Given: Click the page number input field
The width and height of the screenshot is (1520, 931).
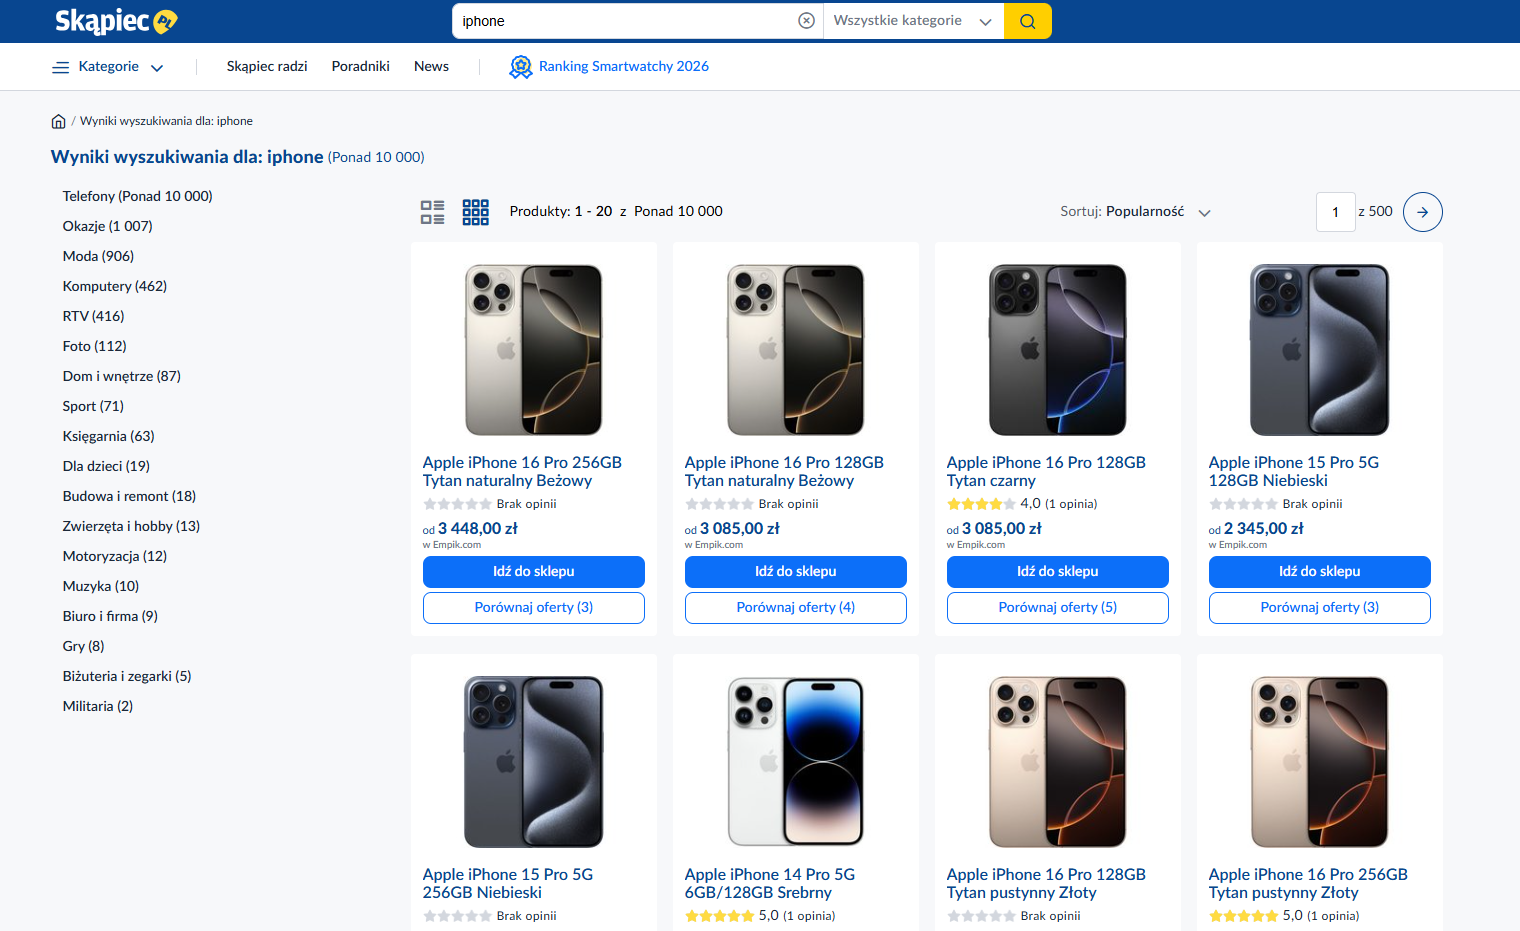Looking at the screenshot, I should 1335,212.
